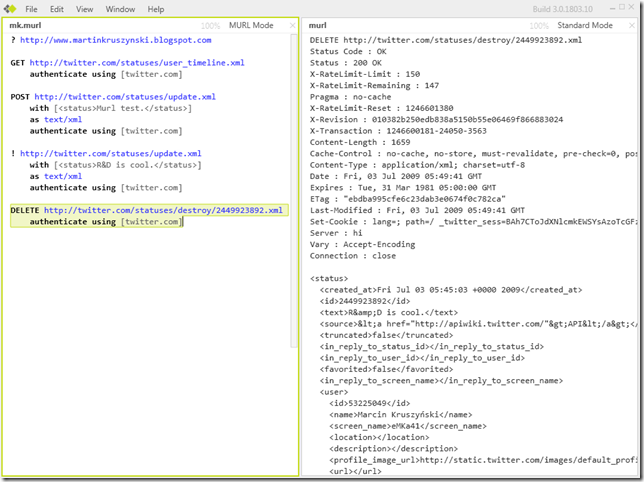The height and width of the screenshot is (482, 644).
Task: Click the 'X-RateLimit-Limit : 150' line
Action: coord(365,74)
